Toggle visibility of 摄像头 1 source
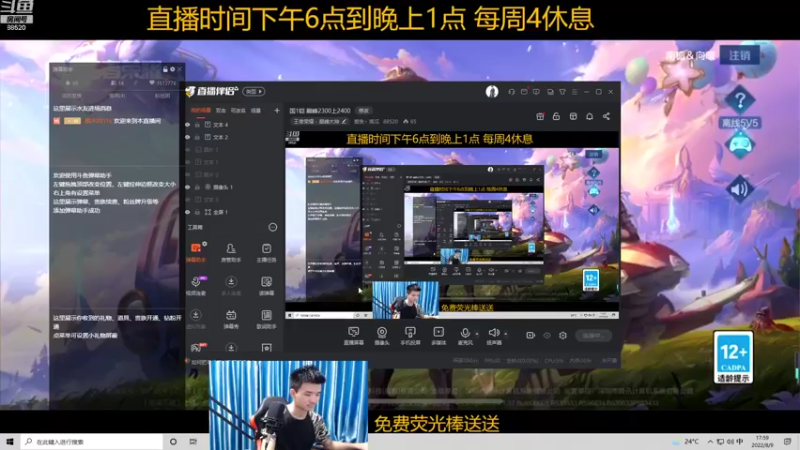The width and height of the screenshot is (800, 450). coord(188,187)
